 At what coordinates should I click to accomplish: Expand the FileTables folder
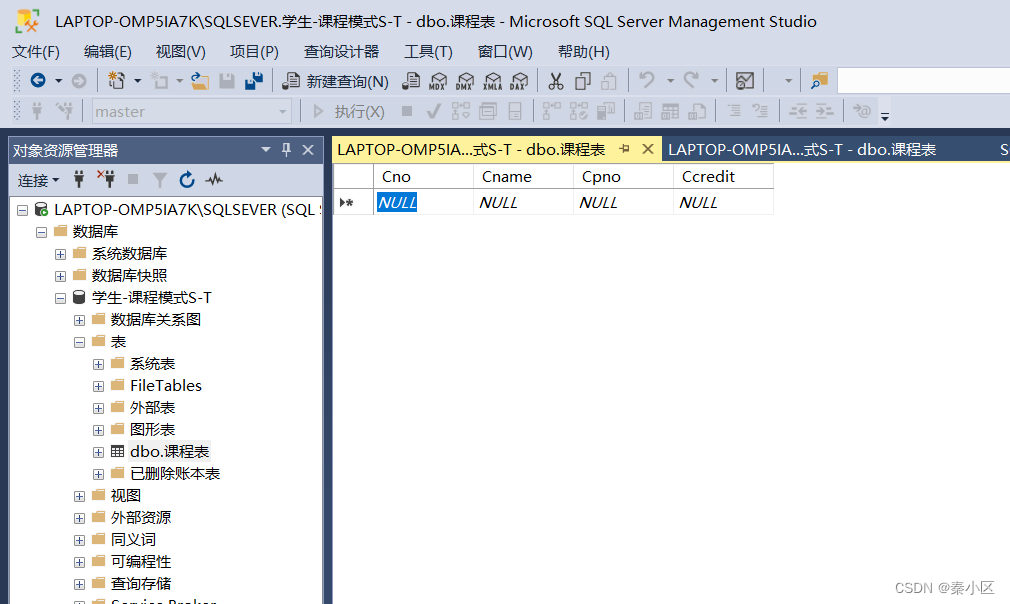tap(99, 386)
